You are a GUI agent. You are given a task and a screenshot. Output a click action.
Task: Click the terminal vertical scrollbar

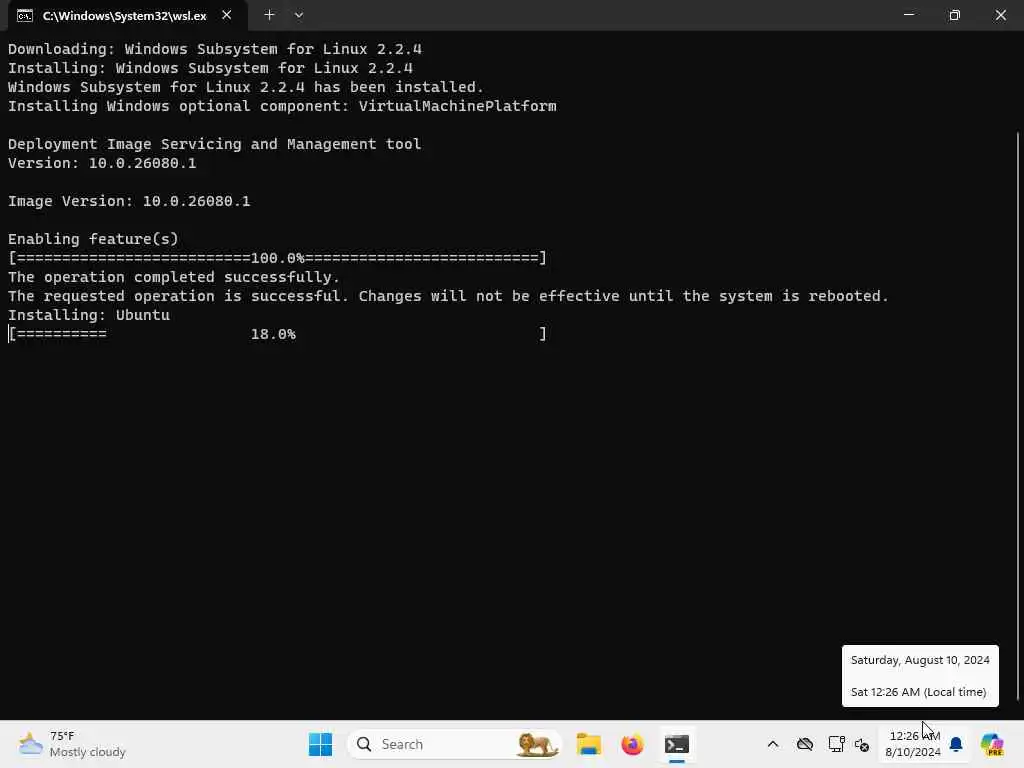click(x=1017, y=415)
